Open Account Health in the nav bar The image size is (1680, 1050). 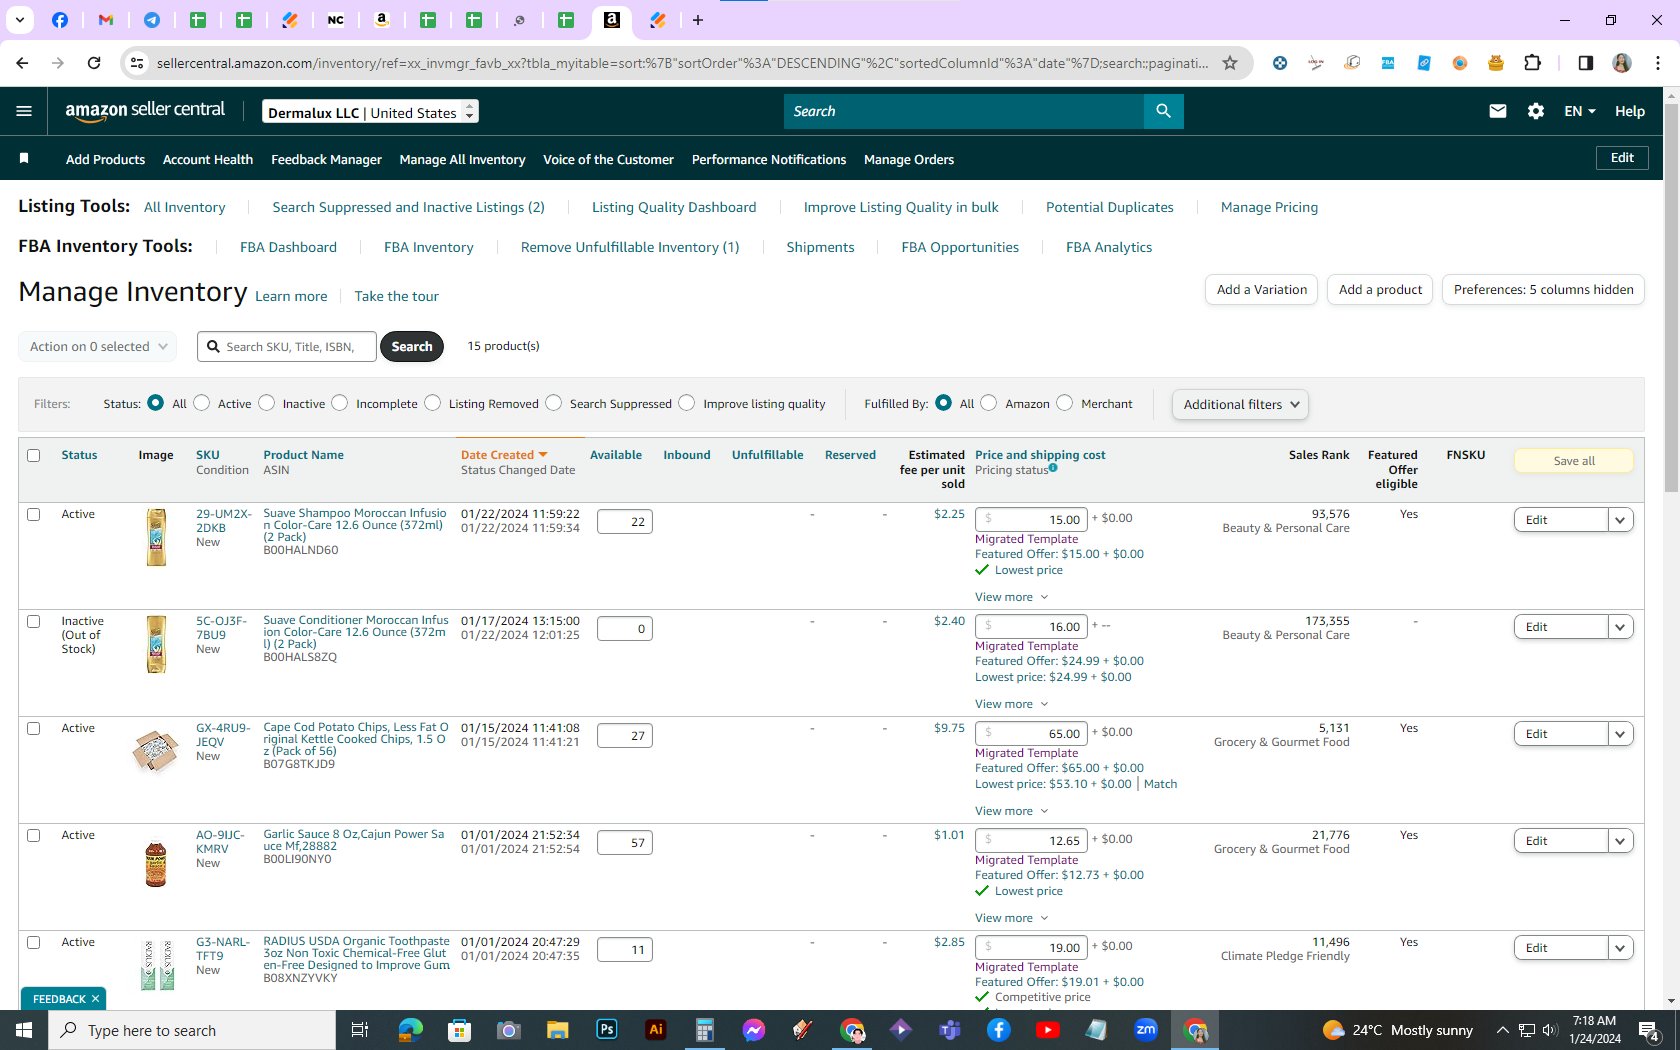point(208,159)
